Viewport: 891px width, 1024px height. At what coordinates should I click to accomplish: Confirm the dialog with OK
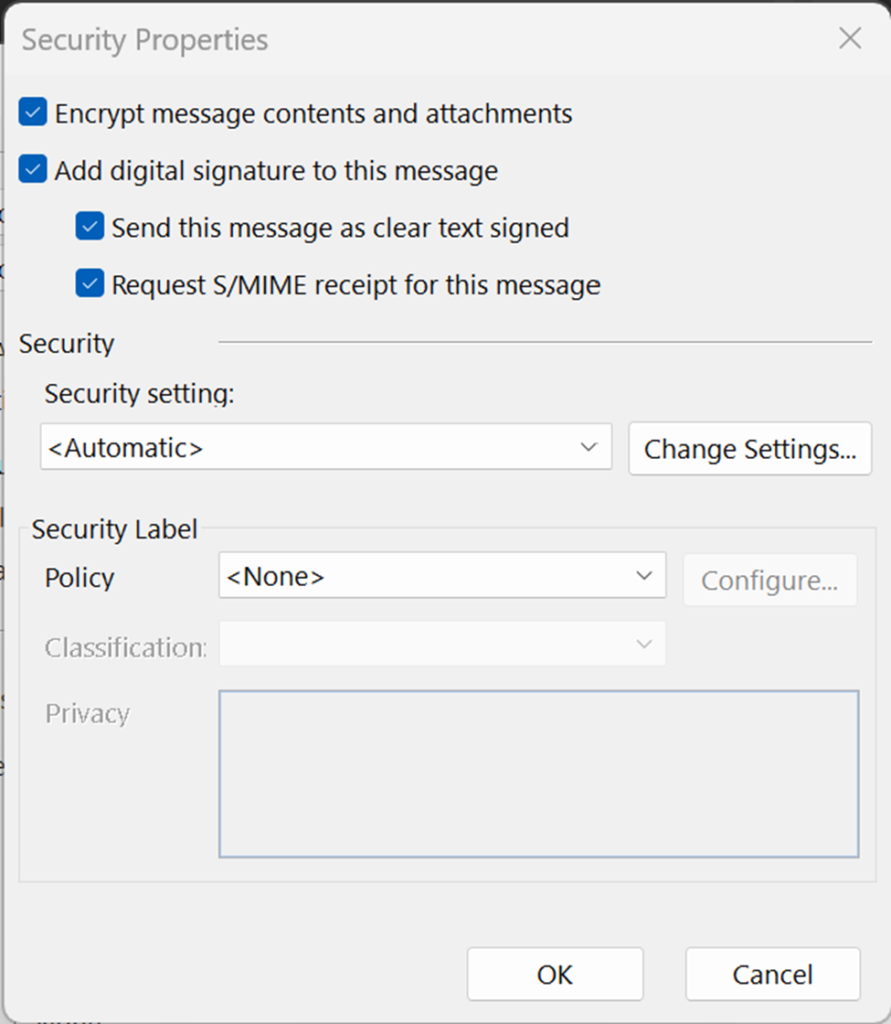pyautogui.click(x=555, y=974)
